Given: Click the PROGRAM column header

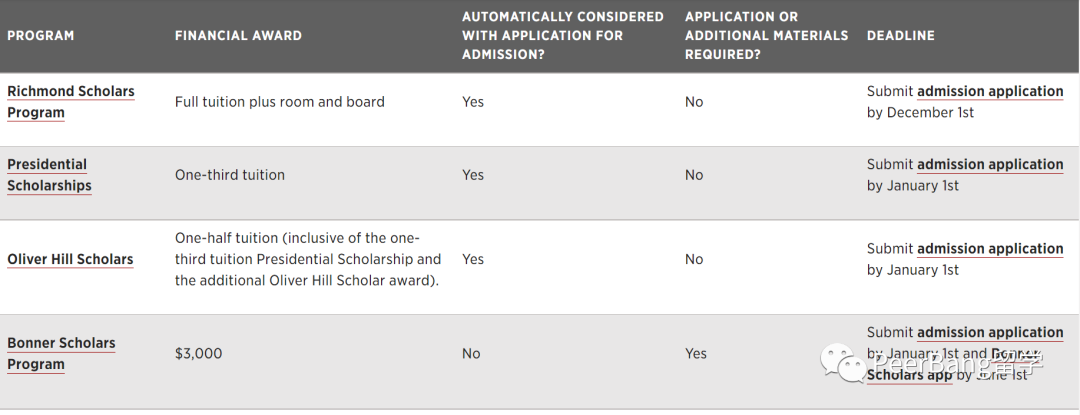Looking at the screenshot, I should pyautogui.click(x=41, y=36).
